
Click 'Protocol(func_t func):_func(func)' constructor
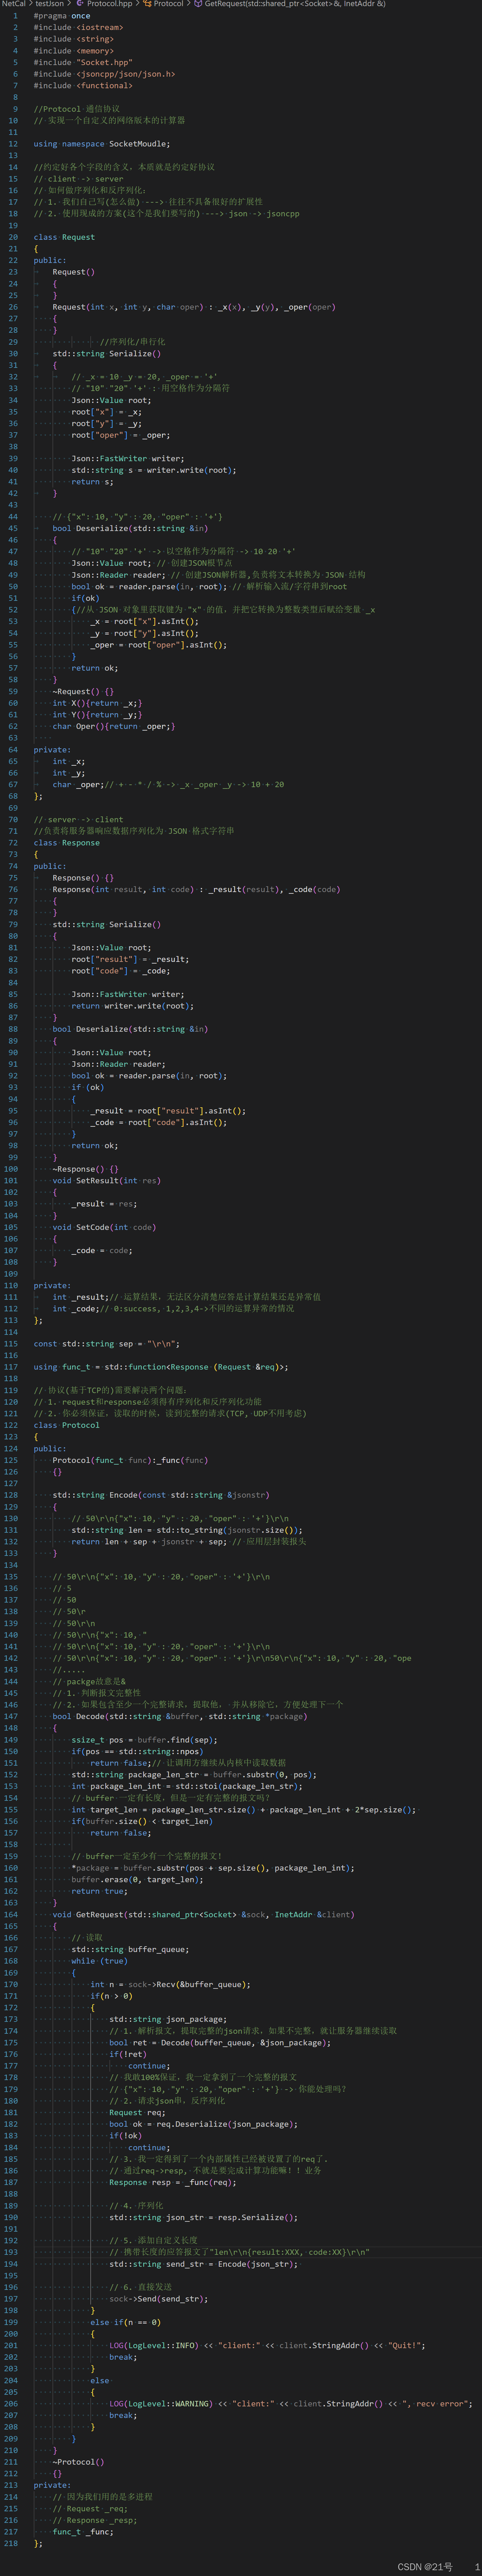click(130, 1460)
